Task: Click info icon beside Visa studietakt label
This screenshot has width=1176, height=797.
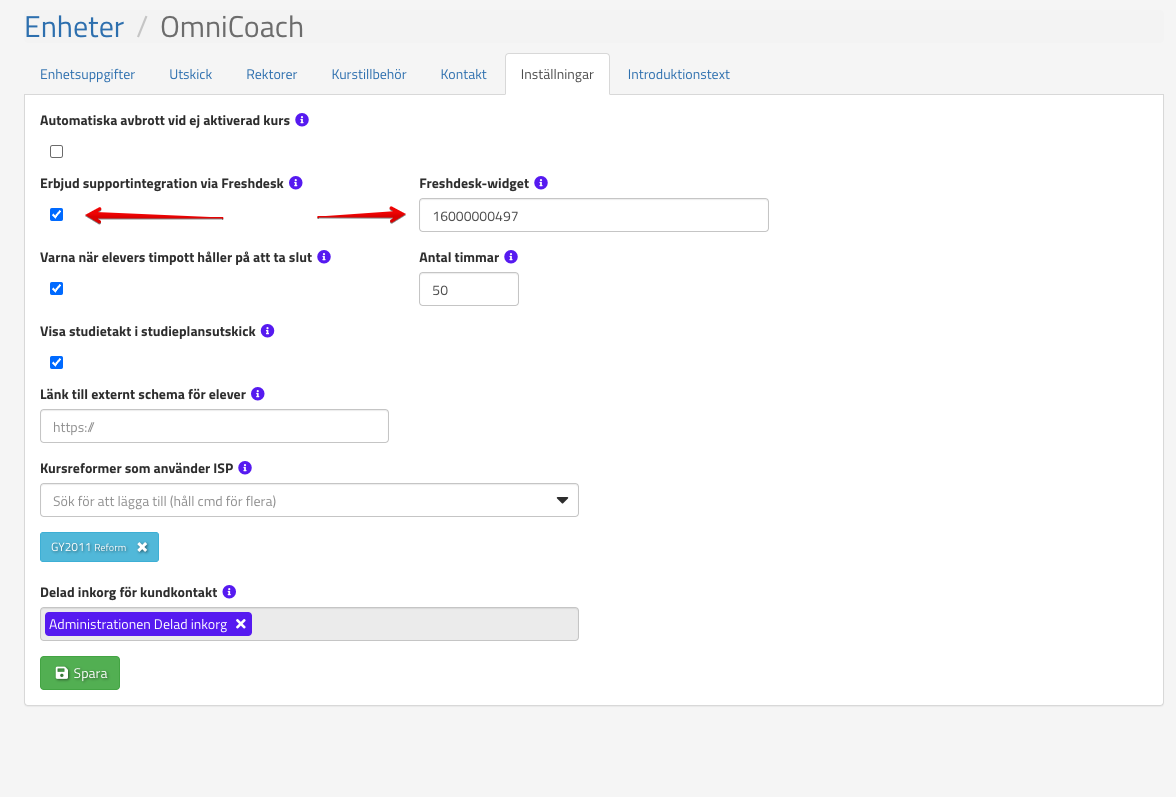Action: pos(267,330)
